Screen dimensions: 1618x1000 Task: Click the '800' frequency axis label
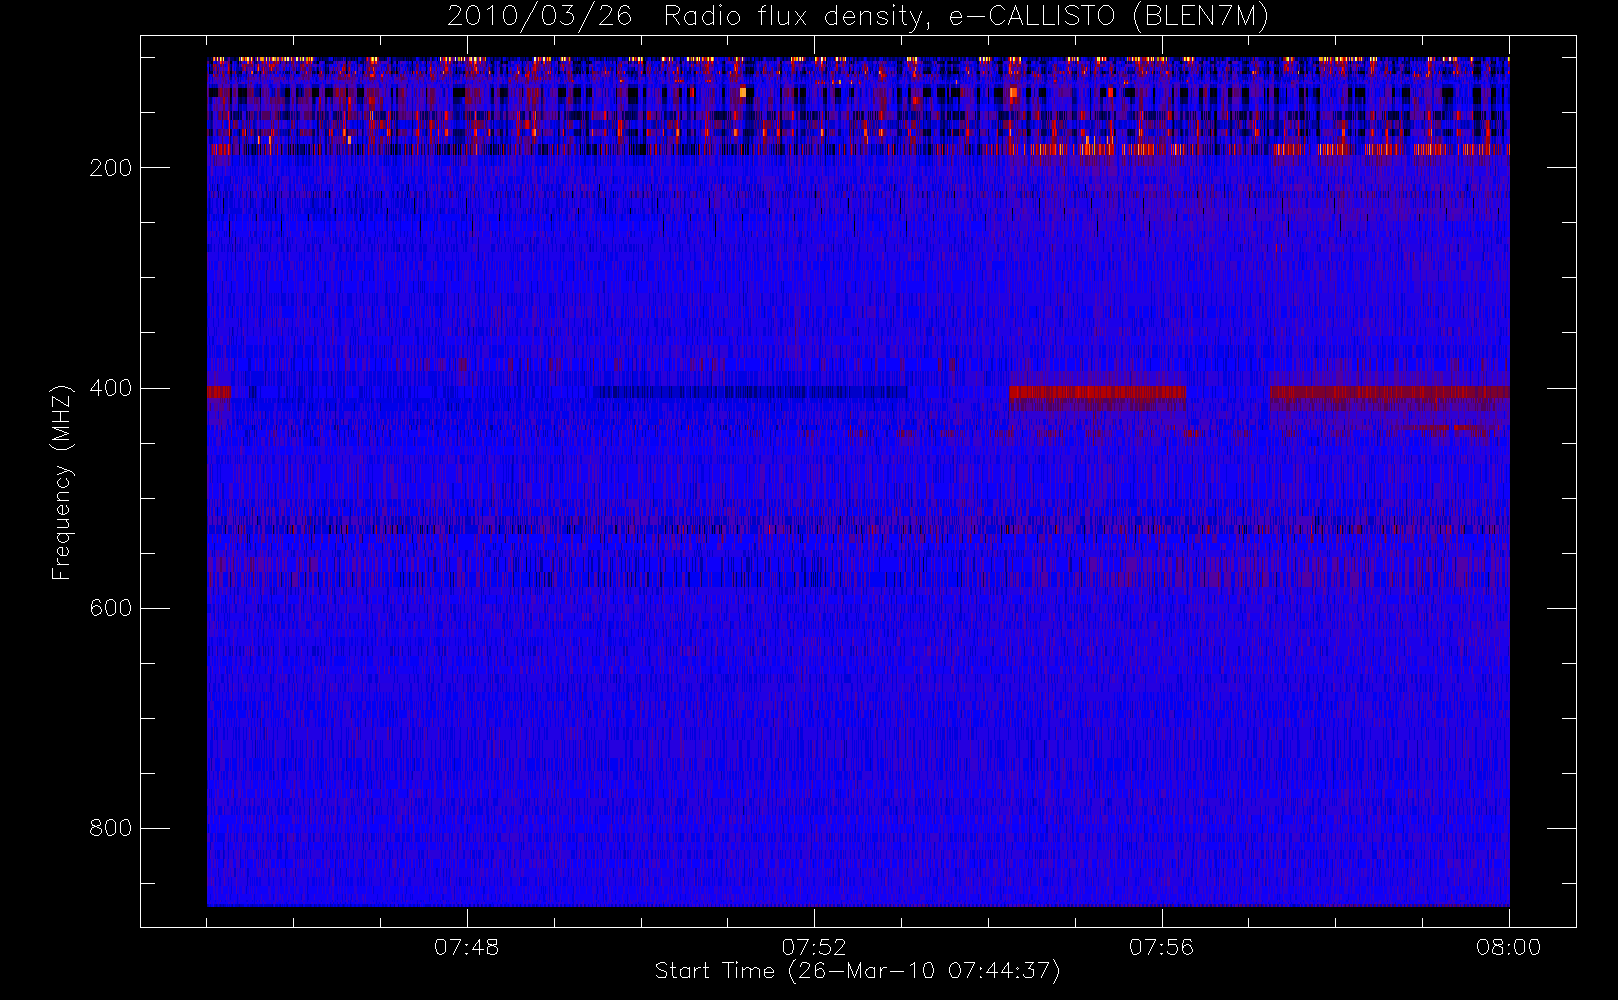[x=110, y=828]
